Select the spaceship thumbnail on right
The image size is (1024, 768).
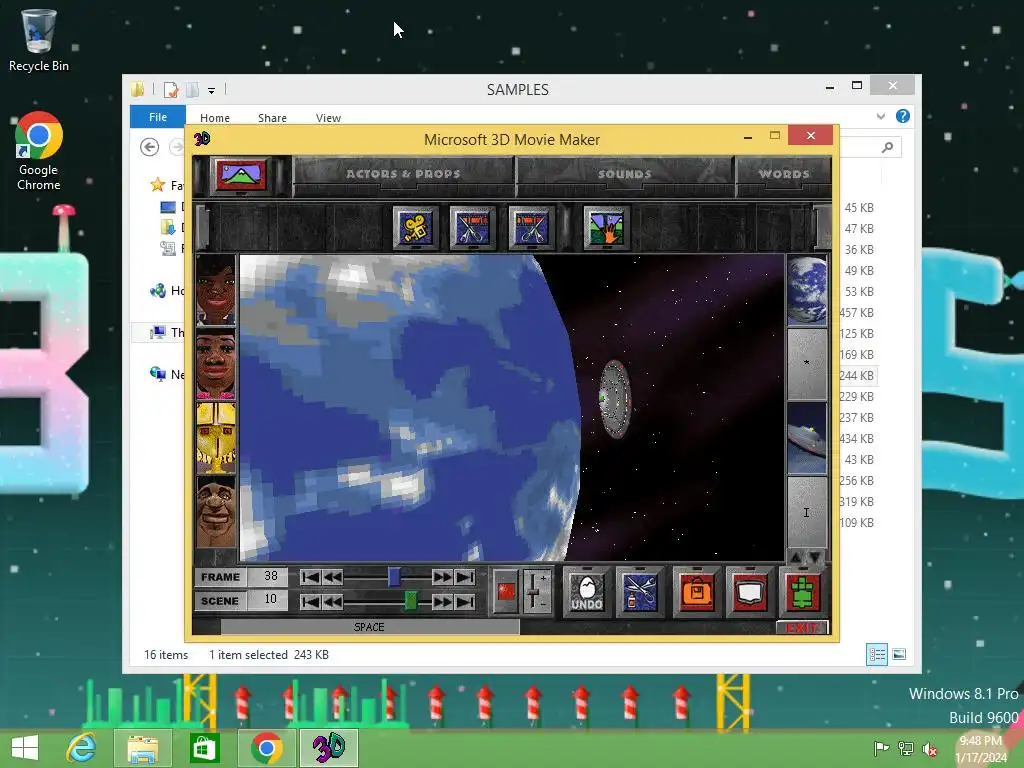point(807,438)
